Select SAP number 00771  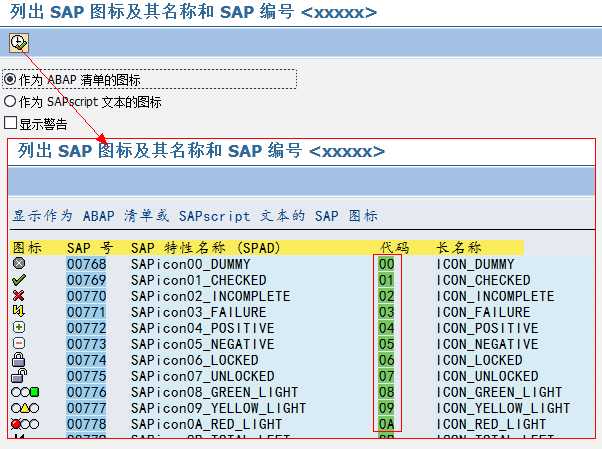pyautogui.click(x=86, y=312)
